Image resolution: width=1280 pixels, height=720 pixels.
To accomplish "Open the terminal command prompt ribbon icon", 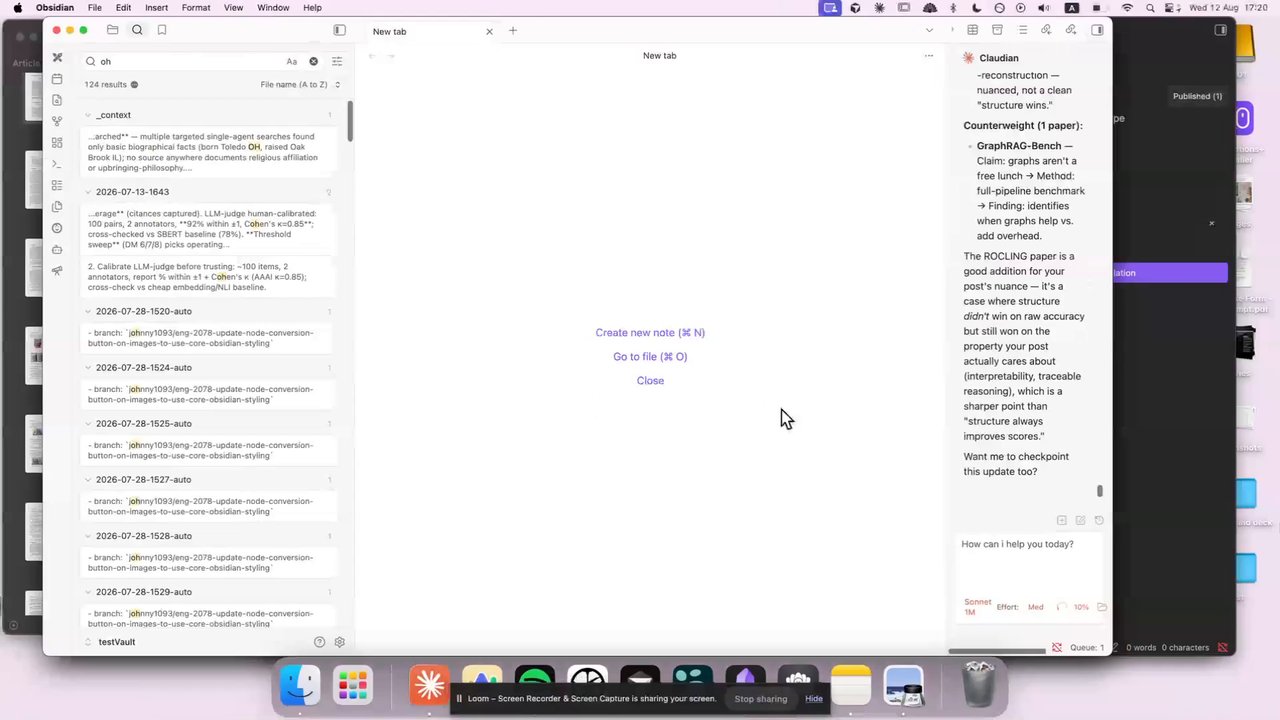I will 57,164.
